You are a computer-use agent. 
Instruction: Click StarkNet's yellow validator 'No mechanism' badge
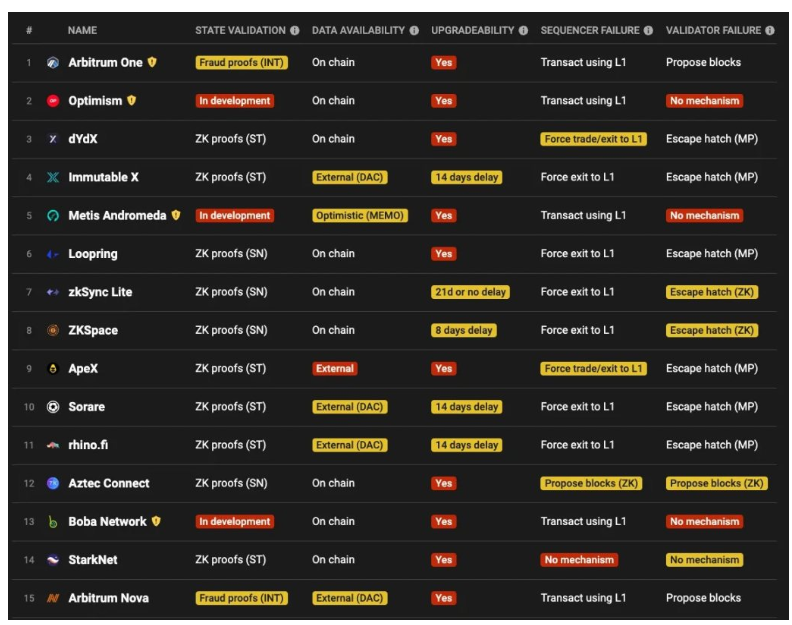pyautogui.click(x=704, y=560)
